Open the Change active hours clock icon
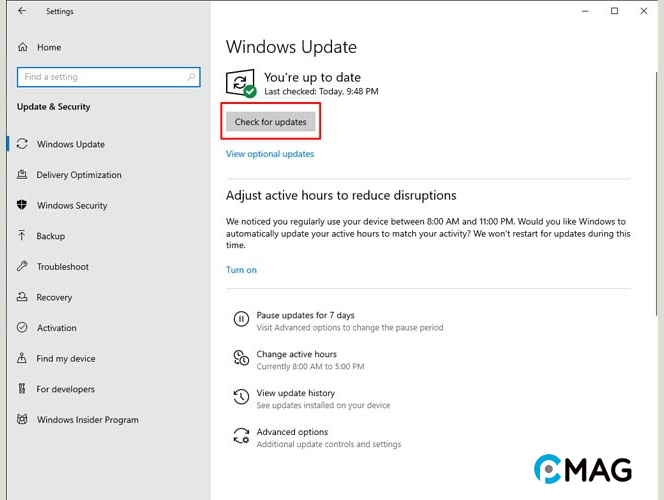The height and width of the screenshot is (500, 664). [x=241, y=359]
